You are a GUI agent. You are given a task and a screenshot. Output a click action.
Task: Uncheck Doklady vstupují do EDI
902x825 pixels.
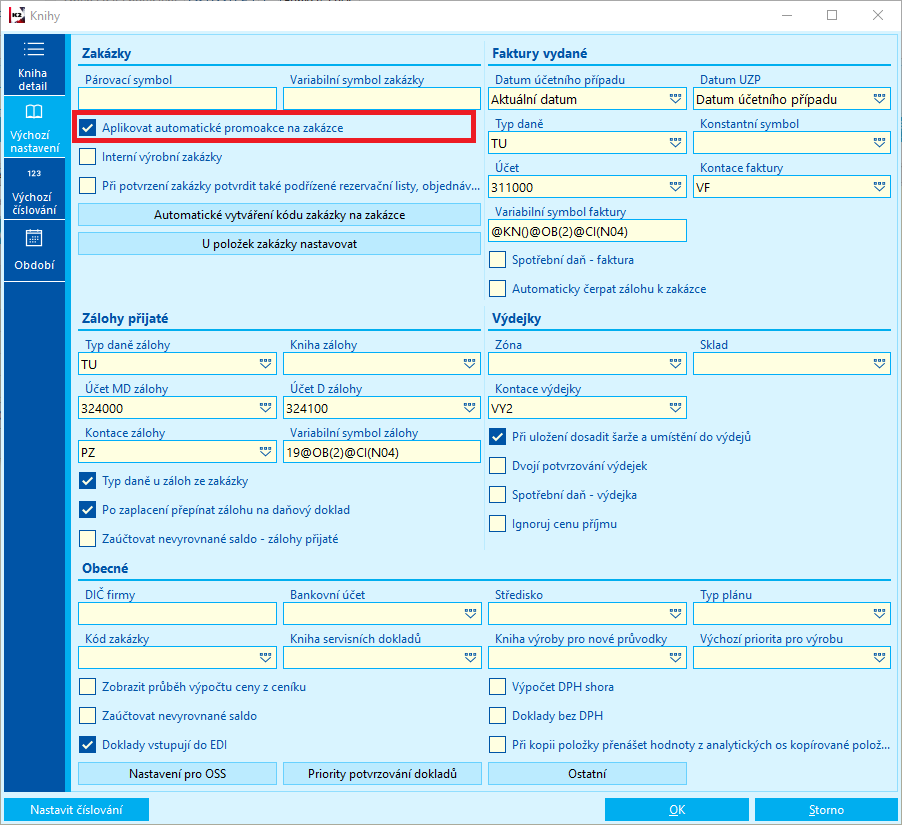[x=87, y=745]
